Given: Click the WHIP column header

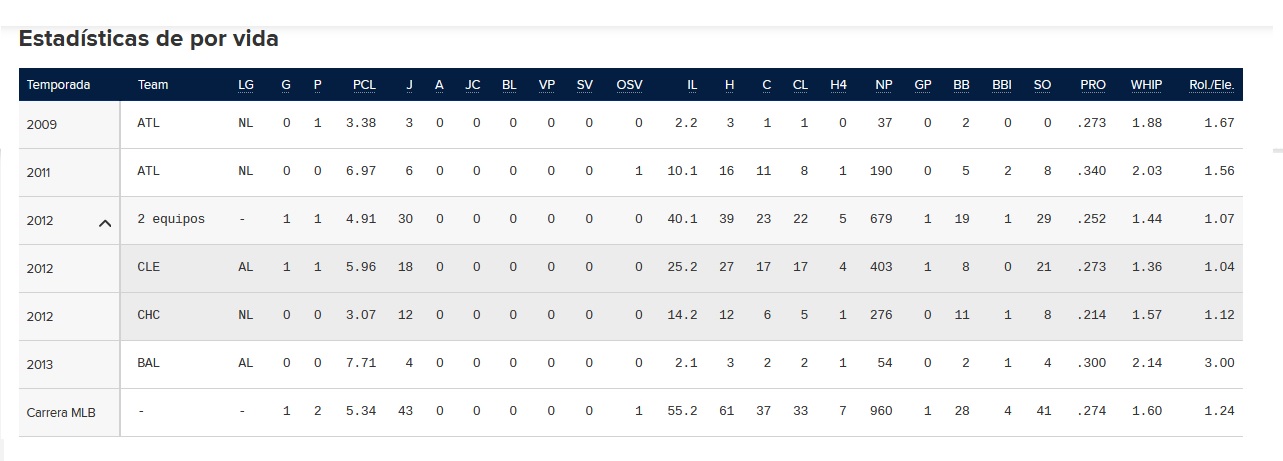Looking at the screenshot, I should [x=1146, y=85].
